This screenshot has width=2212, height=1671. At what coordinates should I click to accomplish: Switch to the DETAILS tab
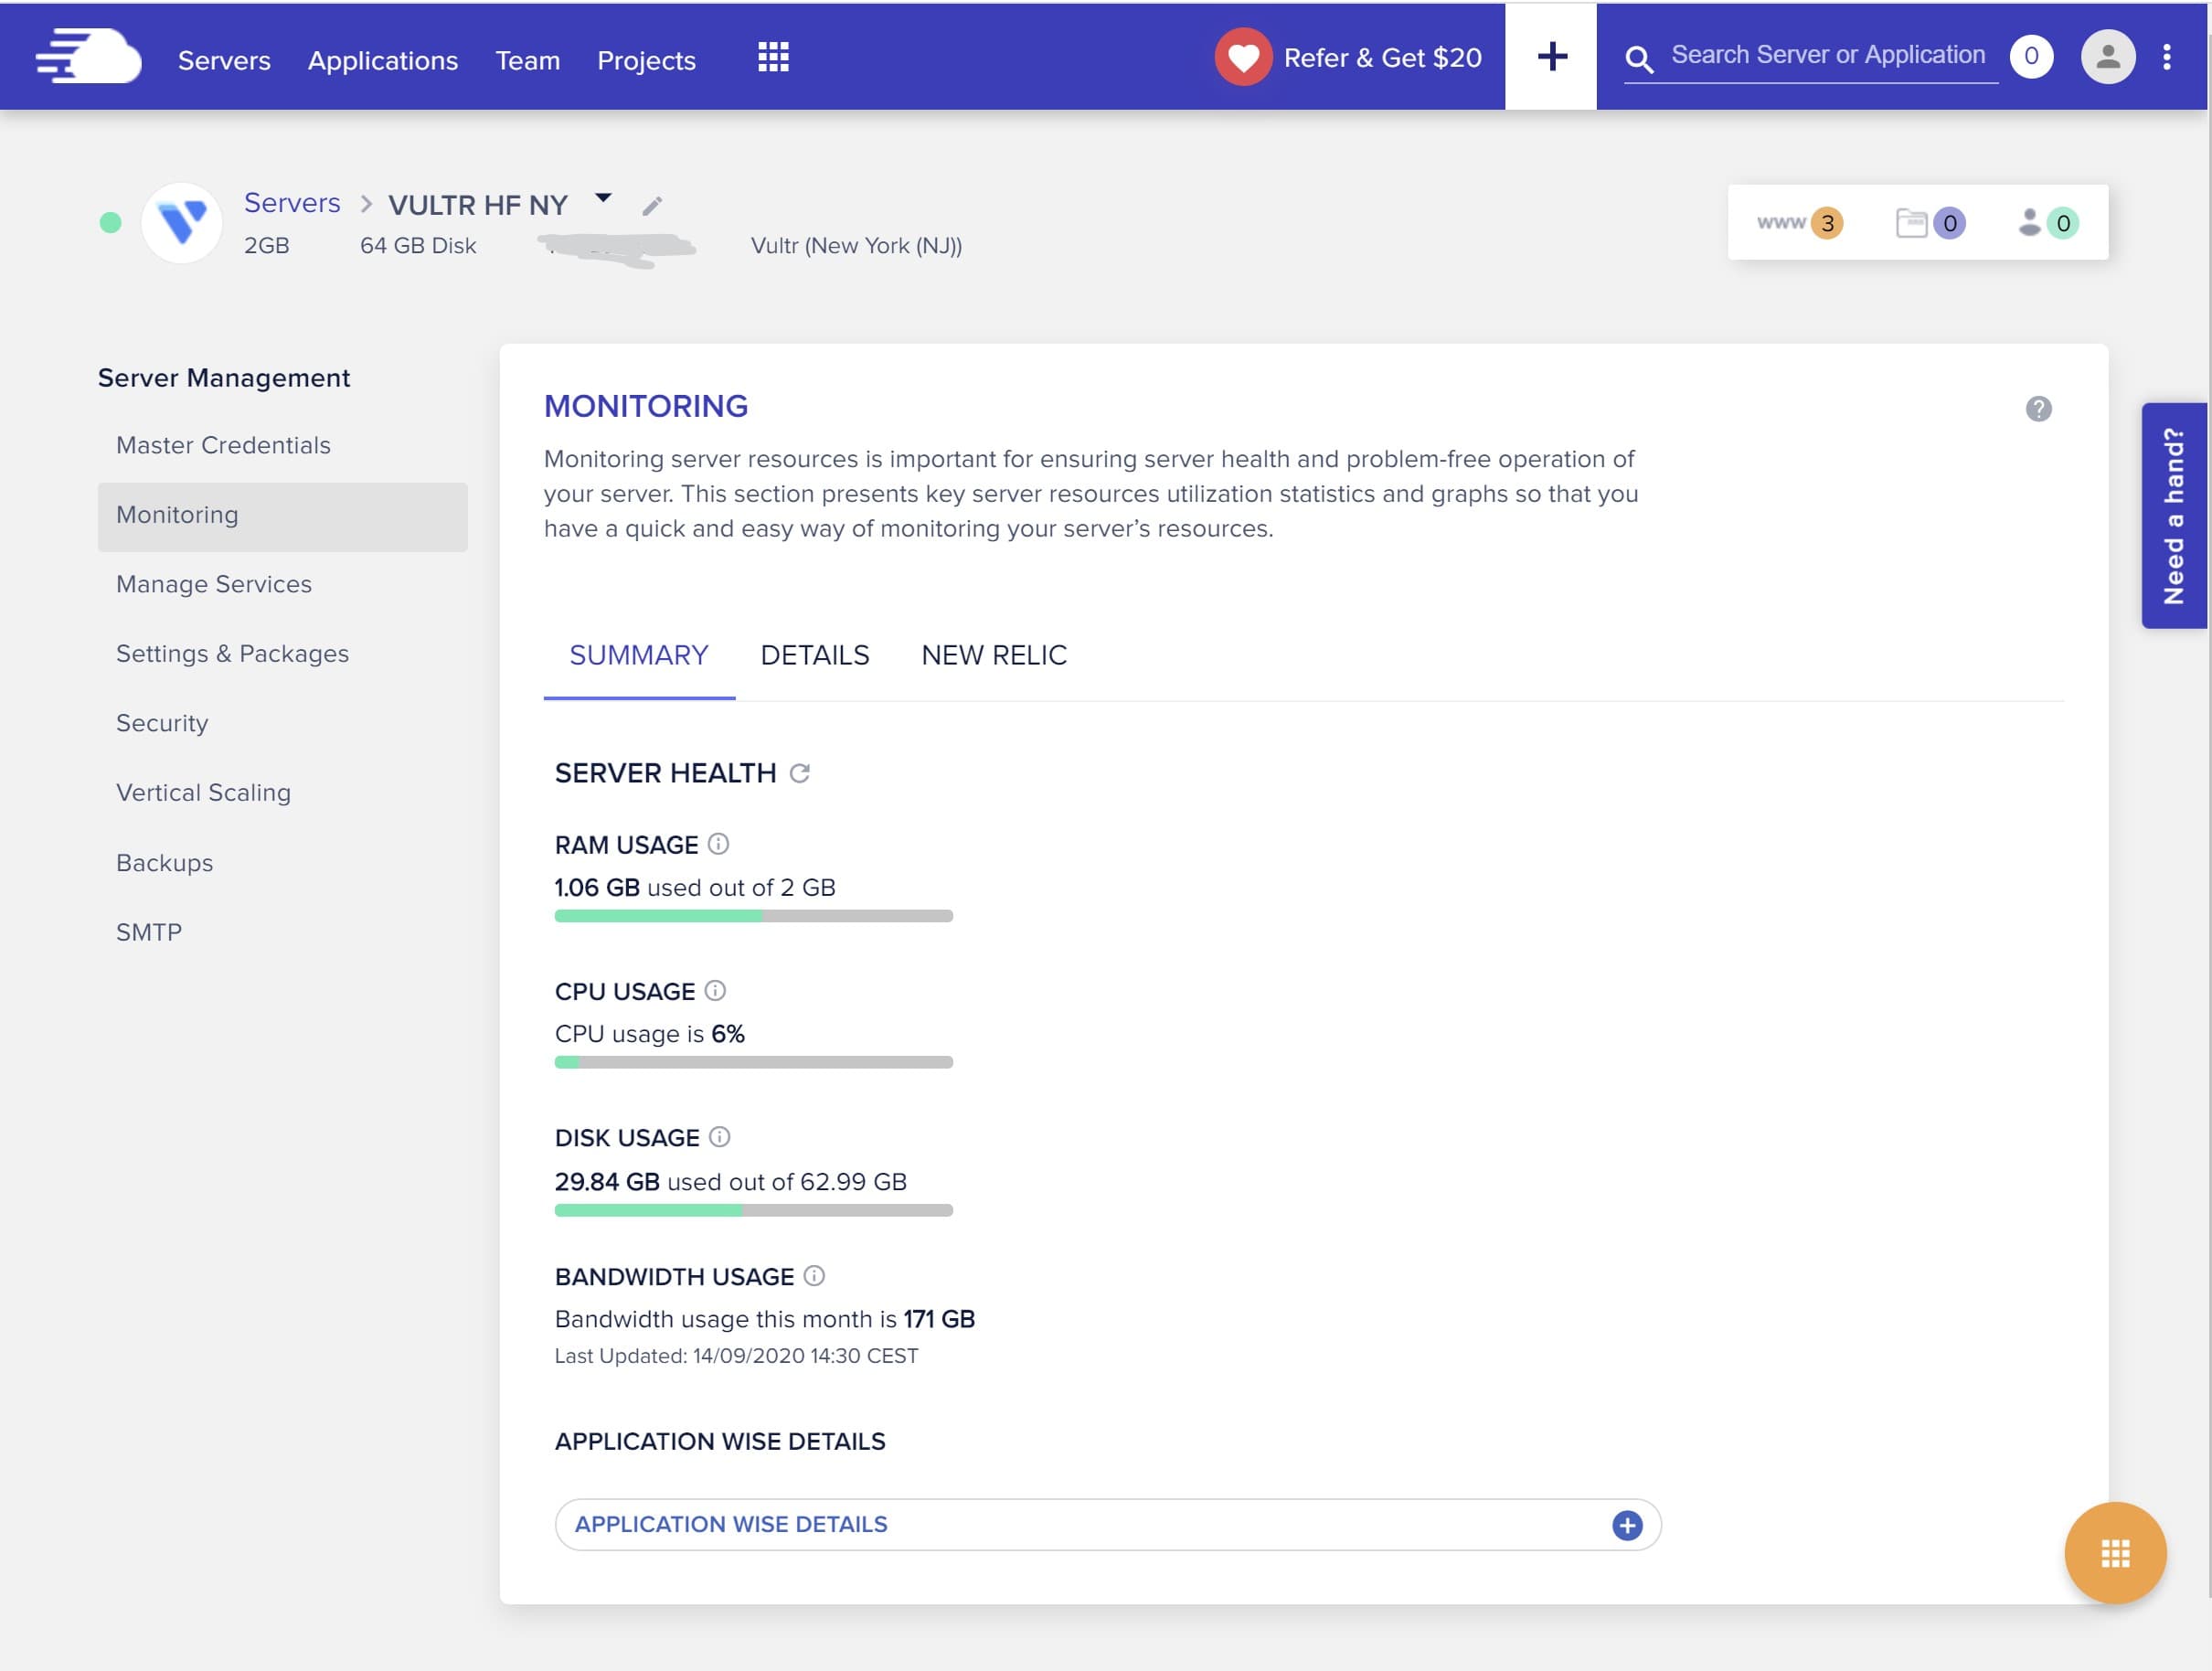point(815,655)
